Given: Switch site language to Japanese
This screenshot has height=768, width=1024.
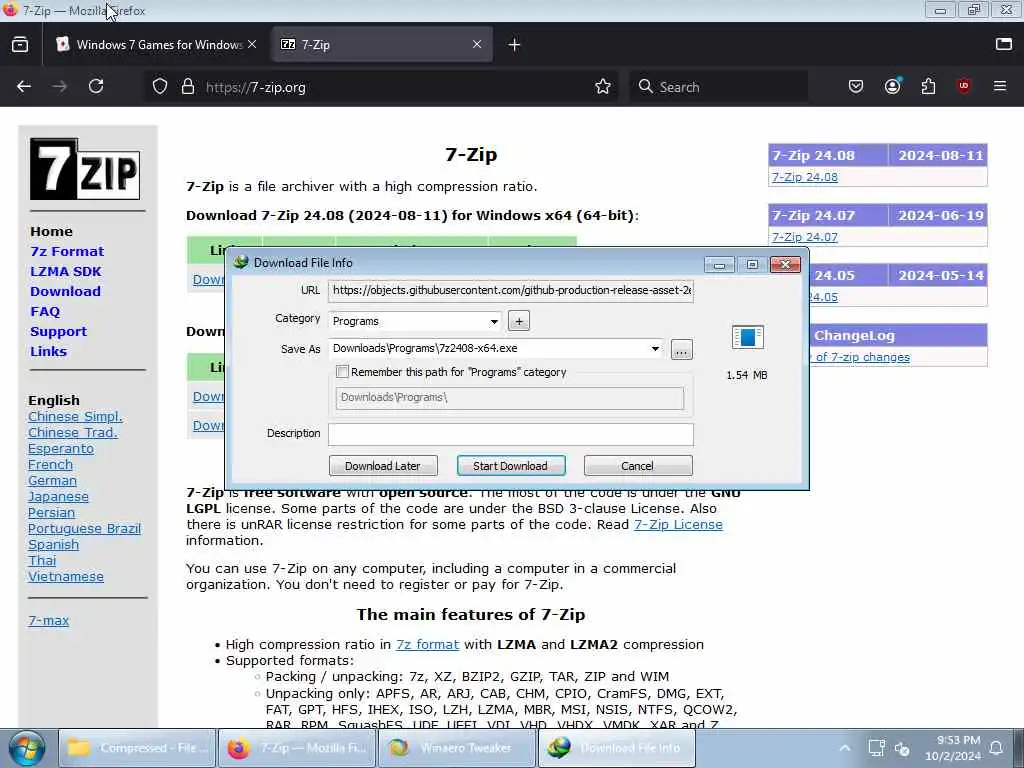Looking at the screenshot, I should [x=58, y=496].
